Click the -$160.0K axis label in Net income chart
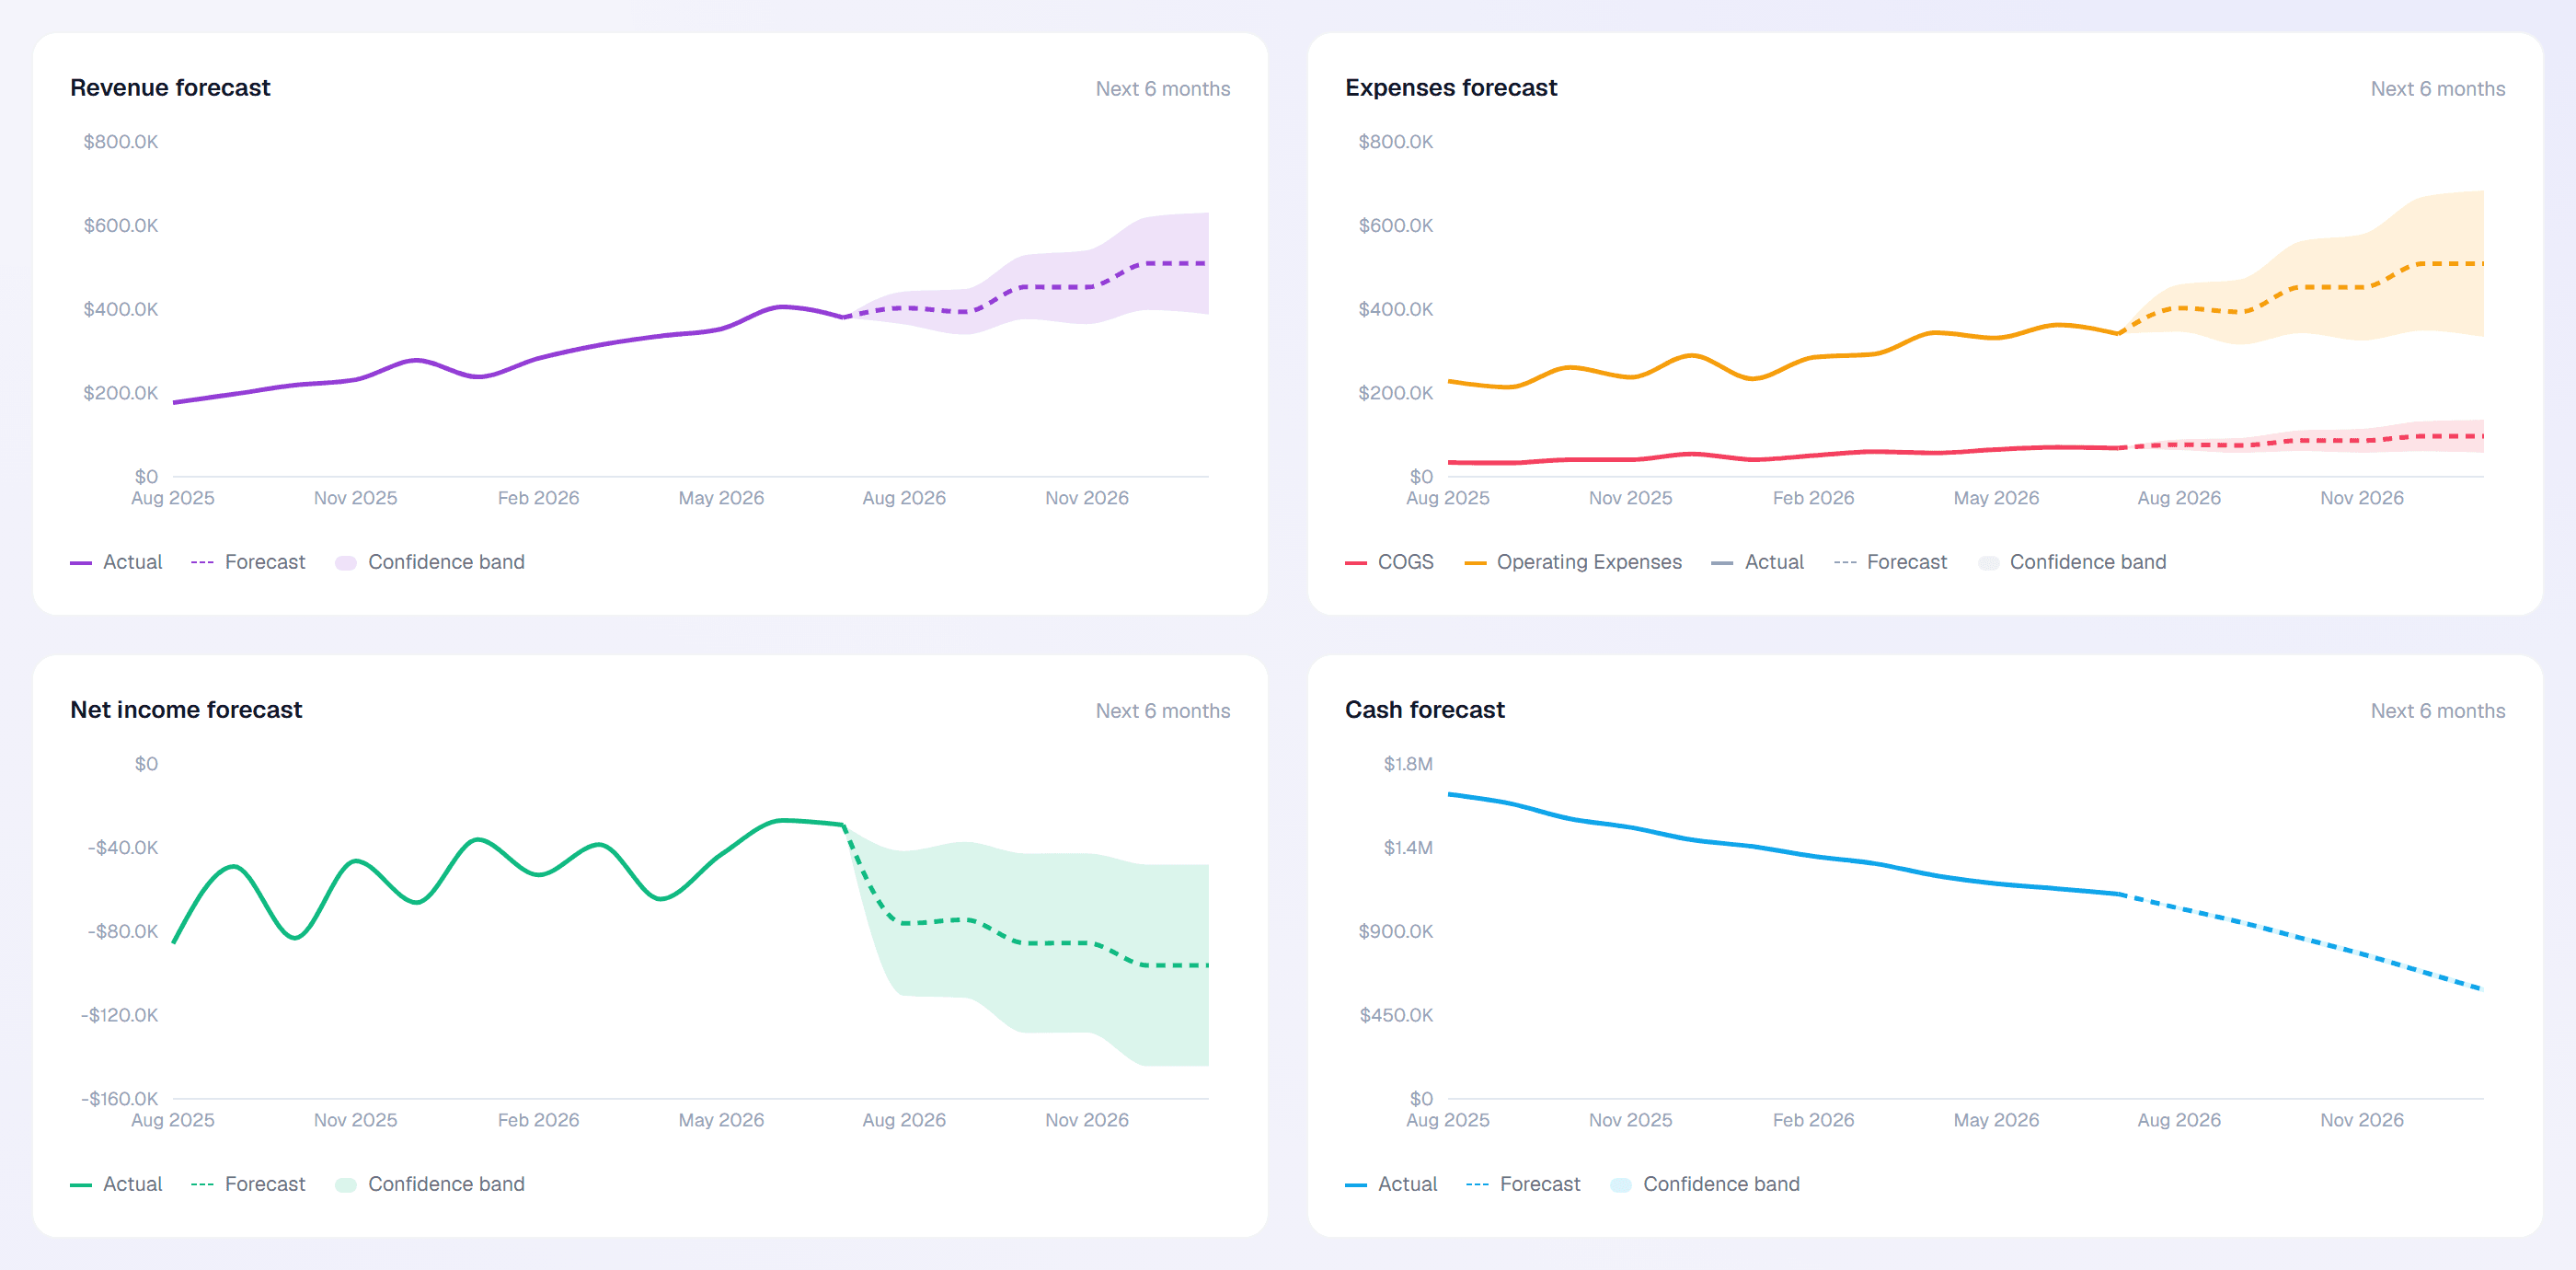2576x1270 pixels. 120,1099
